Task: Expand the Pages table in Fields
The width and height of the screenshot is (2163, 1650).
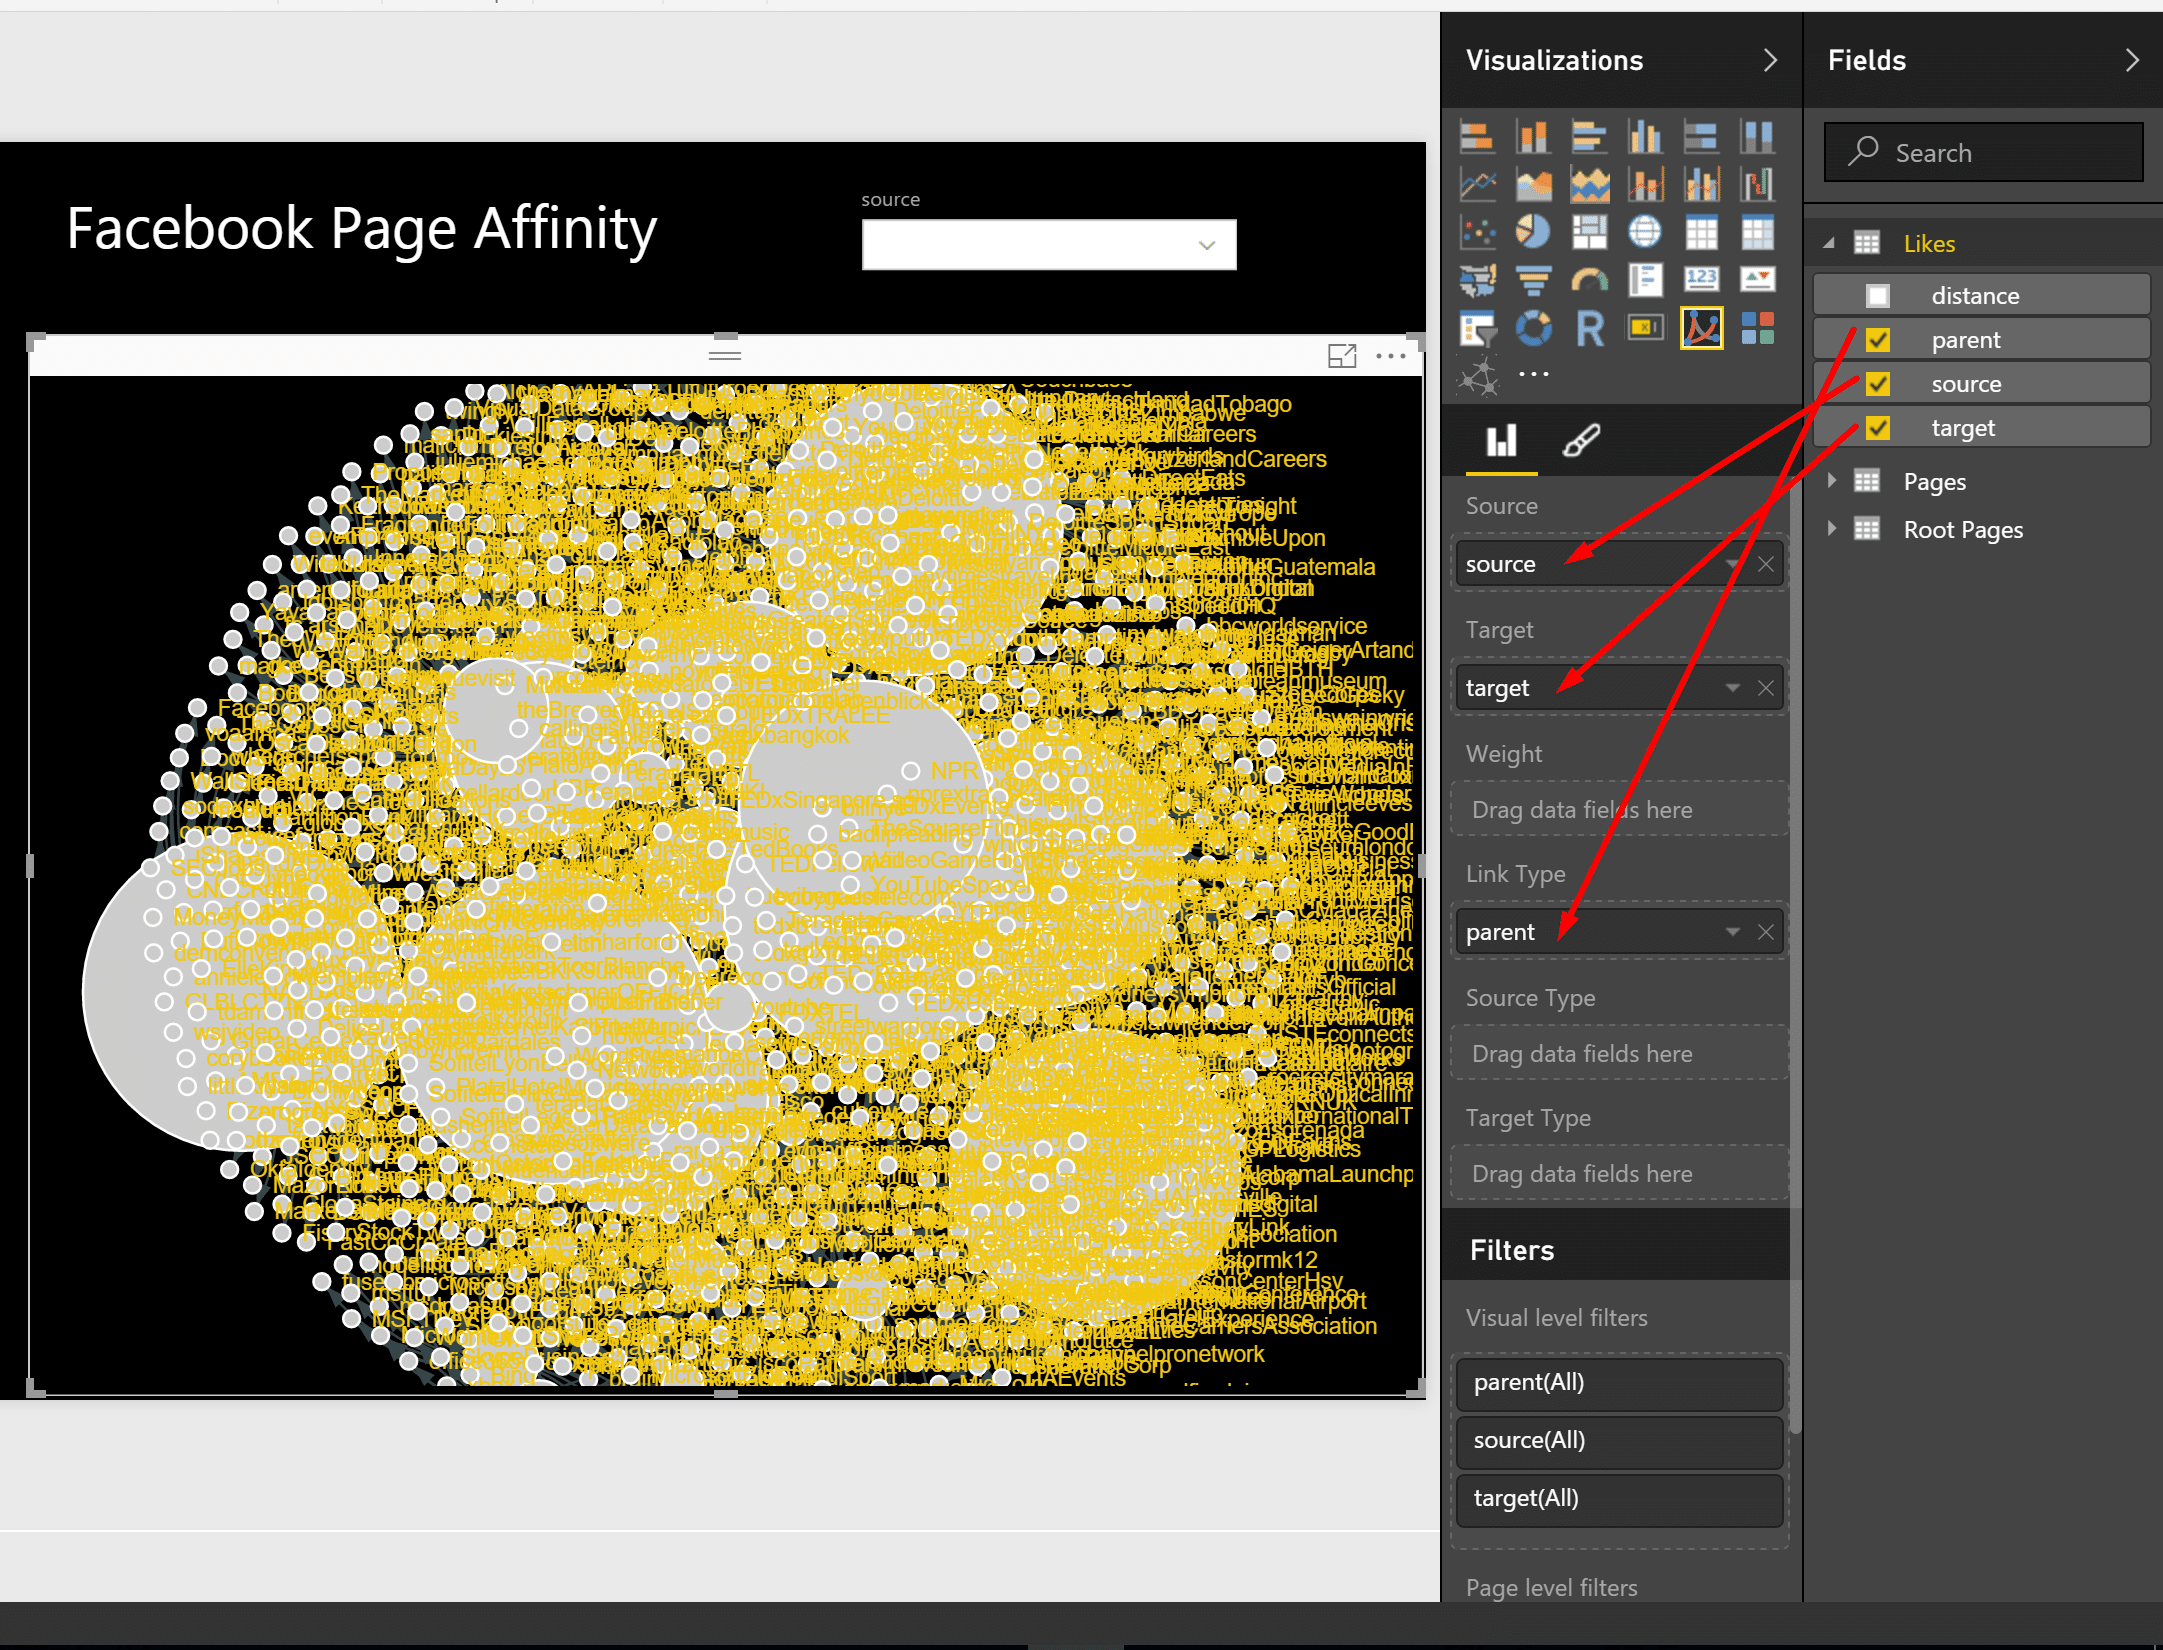Action: pos(1832,481)
